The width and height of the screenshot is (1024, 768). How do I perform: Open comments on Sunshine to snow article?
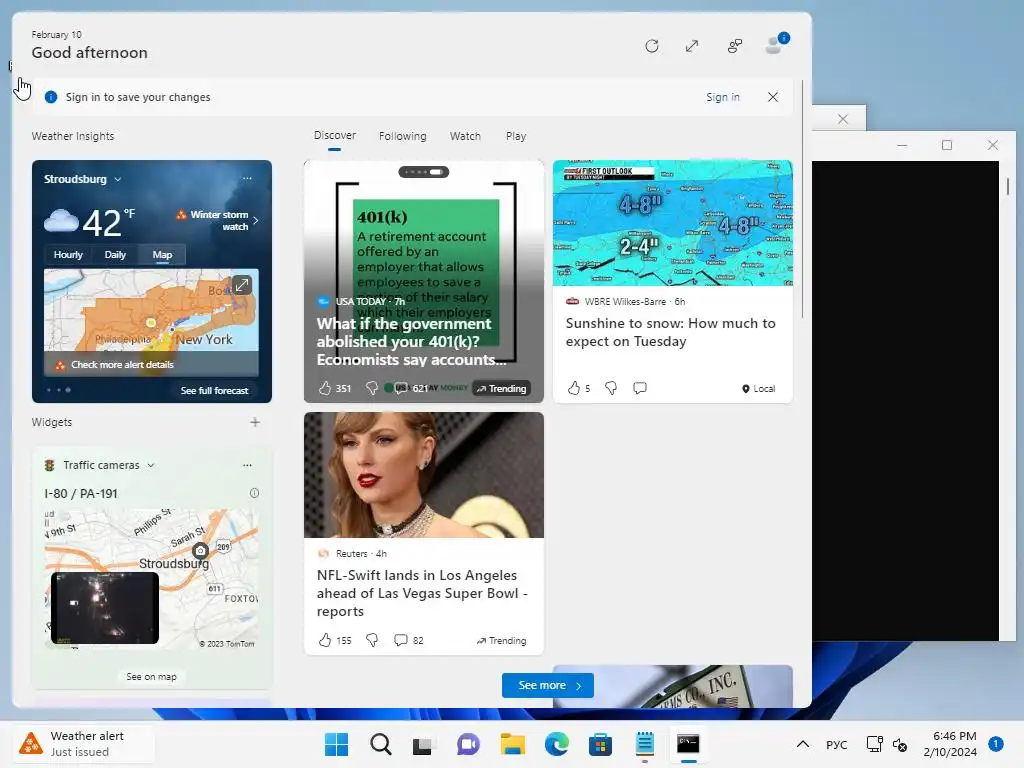(x=640, y=388)
